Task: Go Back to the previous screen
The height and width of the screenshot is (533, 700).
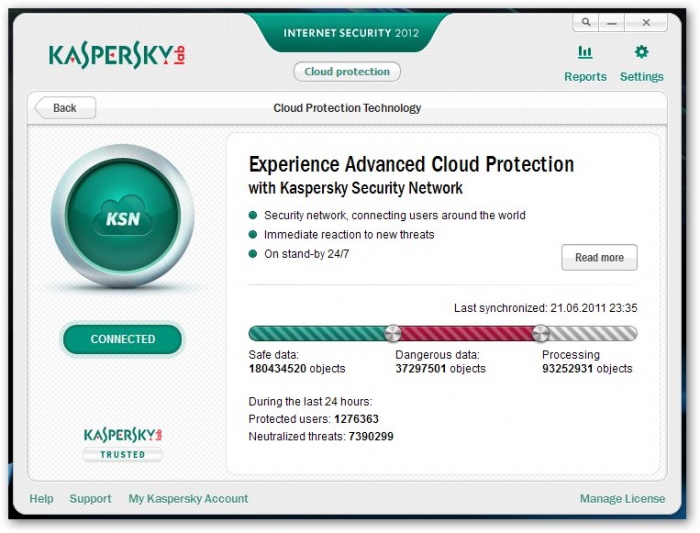Action: pyautogui.click(x=64, y=108)
